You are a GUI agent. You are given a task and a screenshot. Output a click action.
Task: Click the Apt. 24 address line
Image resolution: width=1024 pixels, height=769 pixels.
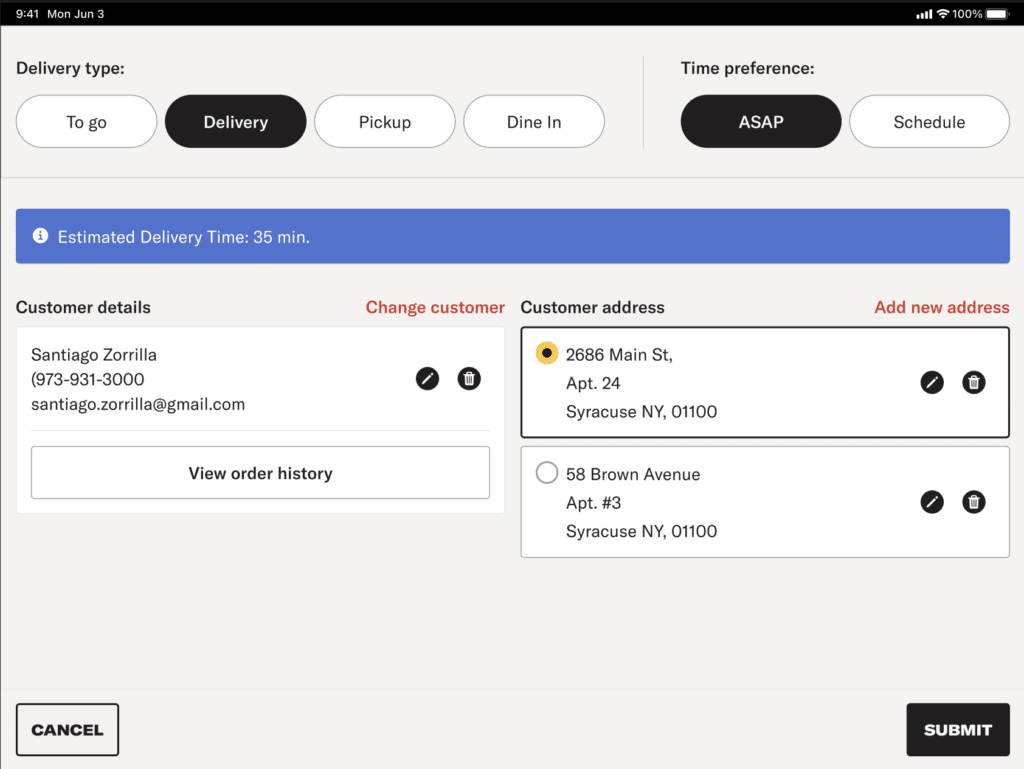[593, 383]
